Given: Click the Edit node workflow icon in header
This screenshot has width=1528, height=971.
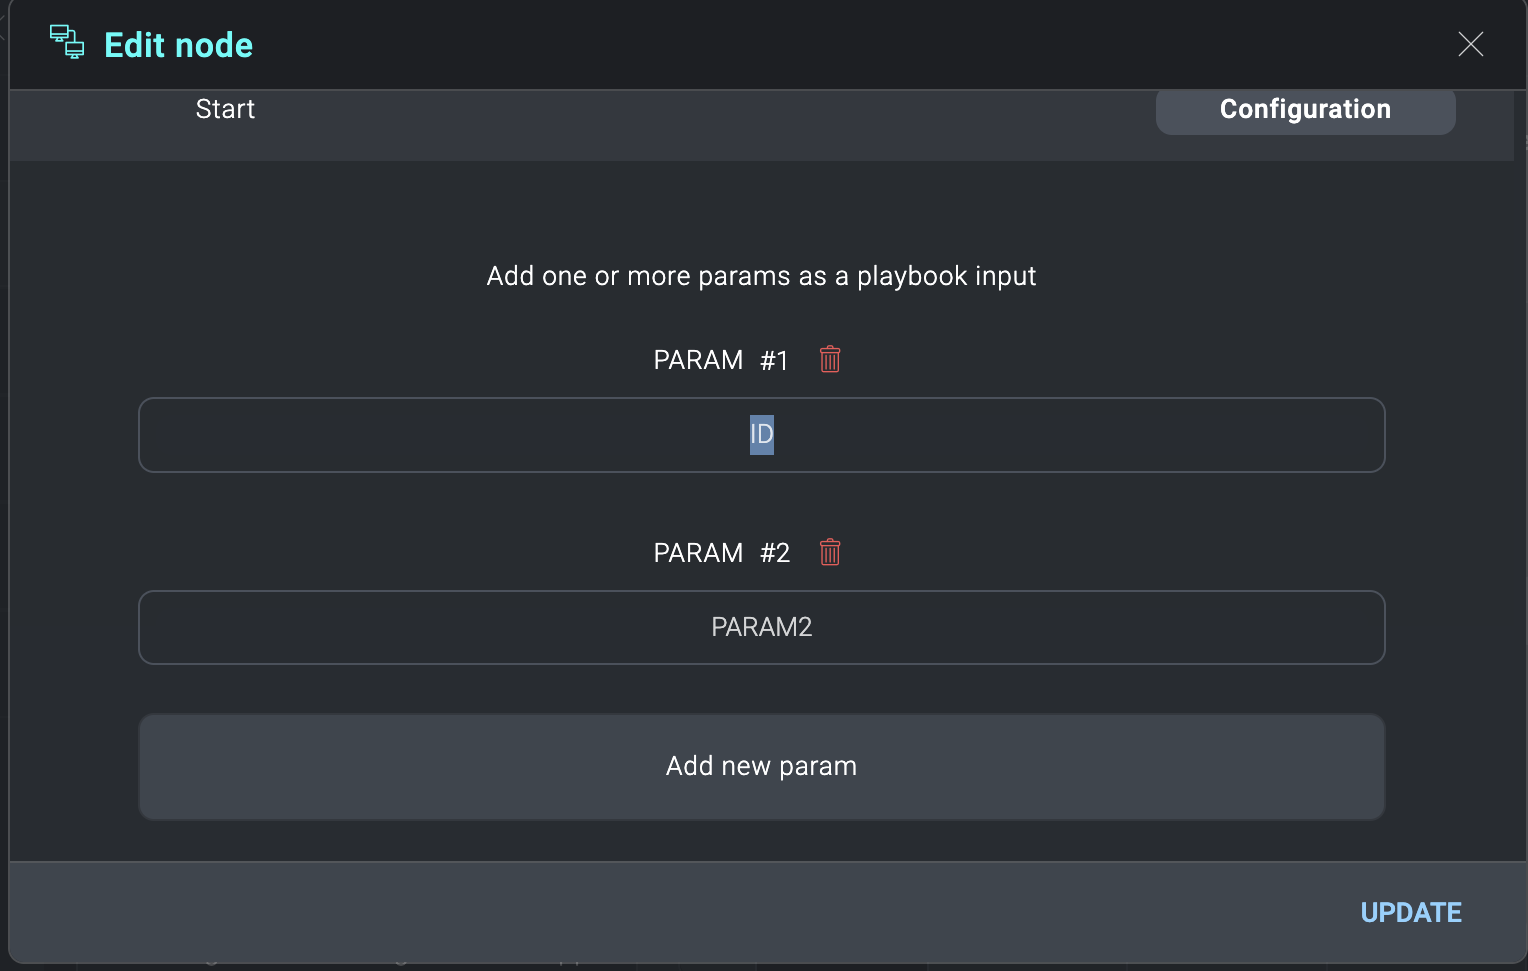Looking at the screenshot, I should click(x=67, y=42).
